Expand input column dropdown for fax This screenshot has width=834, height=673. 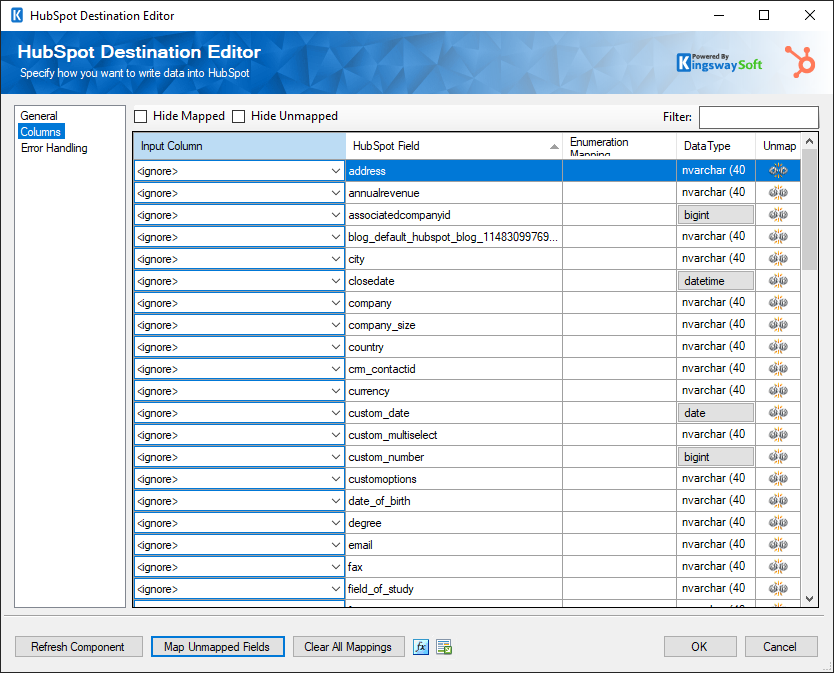point(336,567)
